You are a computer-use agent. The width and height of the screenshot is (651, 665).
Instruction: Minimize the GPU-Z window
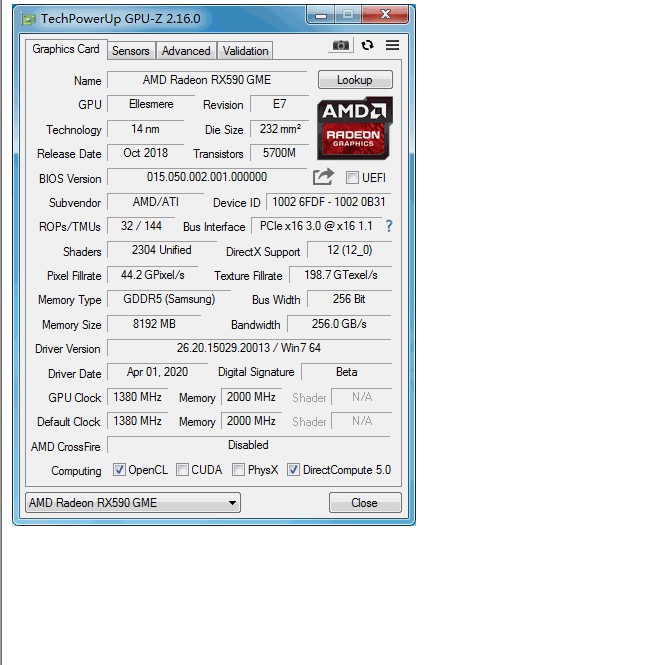click(321, 15)
